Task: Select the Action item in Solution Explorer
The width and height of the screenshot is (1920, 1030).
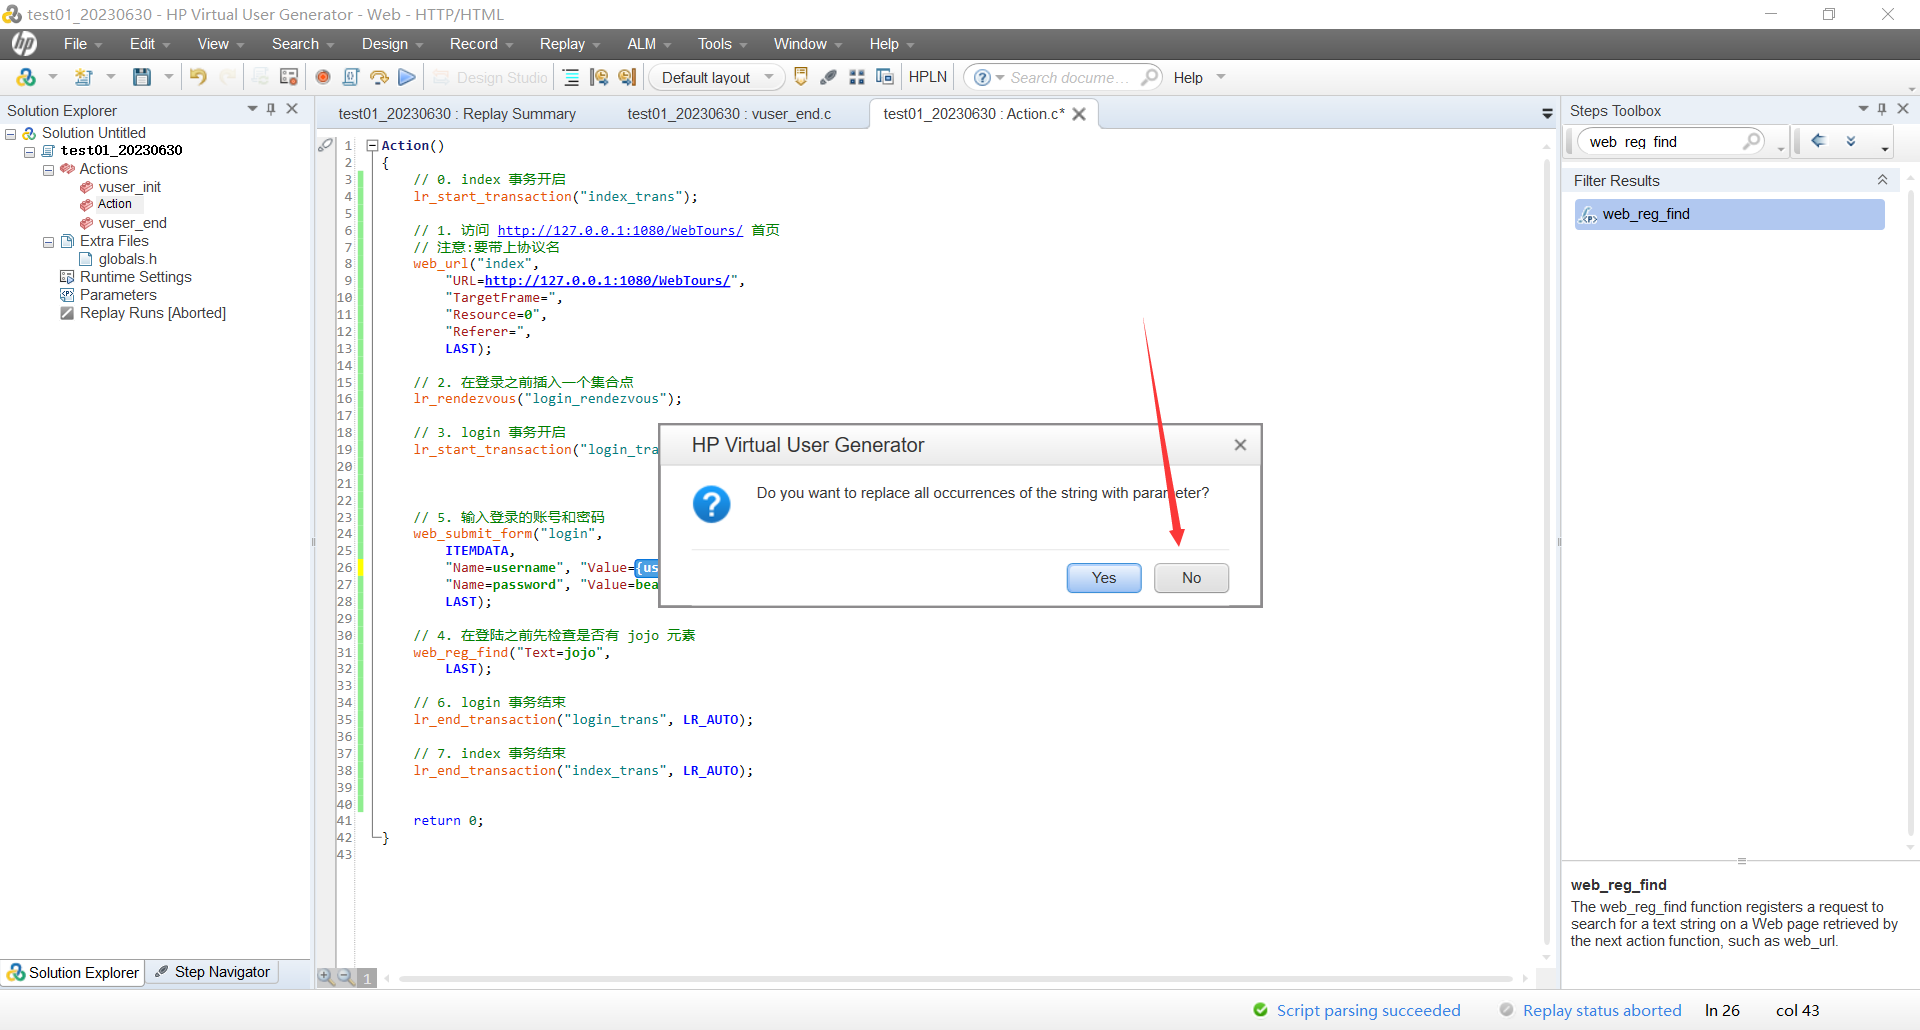Action: click(114, 204)
